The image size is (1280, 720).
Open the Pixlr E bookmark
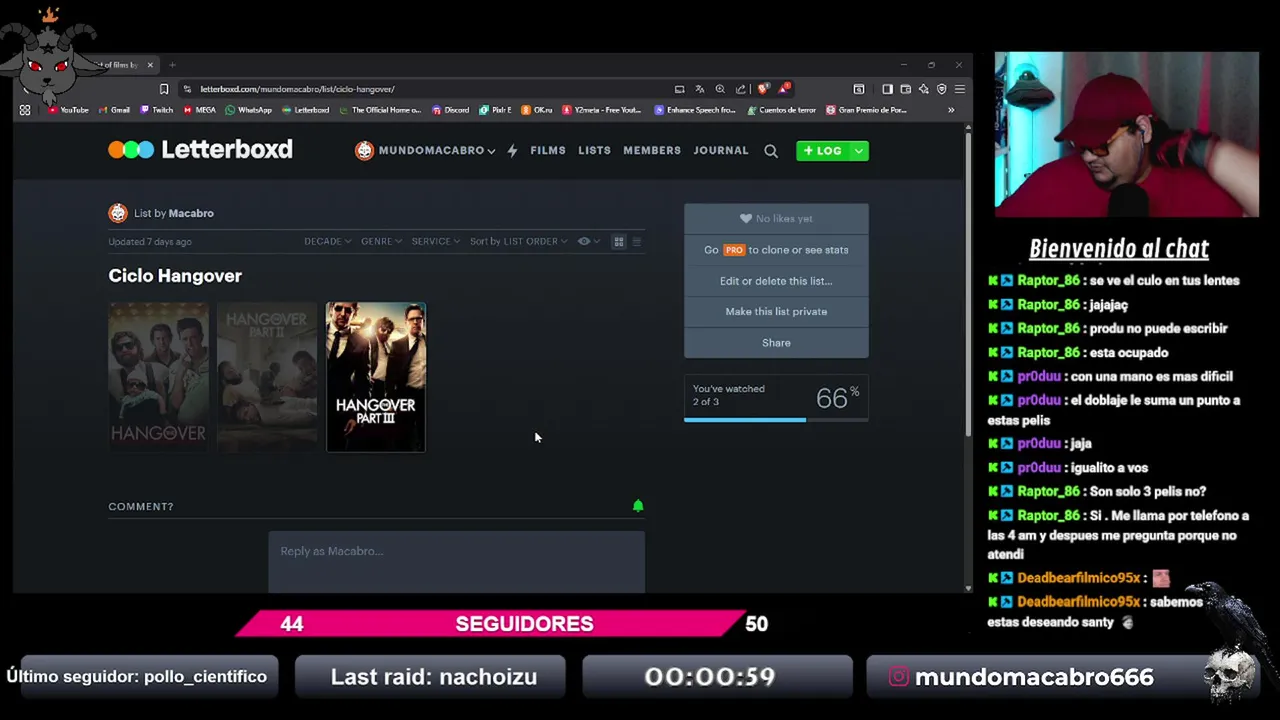tap(495, 110)
